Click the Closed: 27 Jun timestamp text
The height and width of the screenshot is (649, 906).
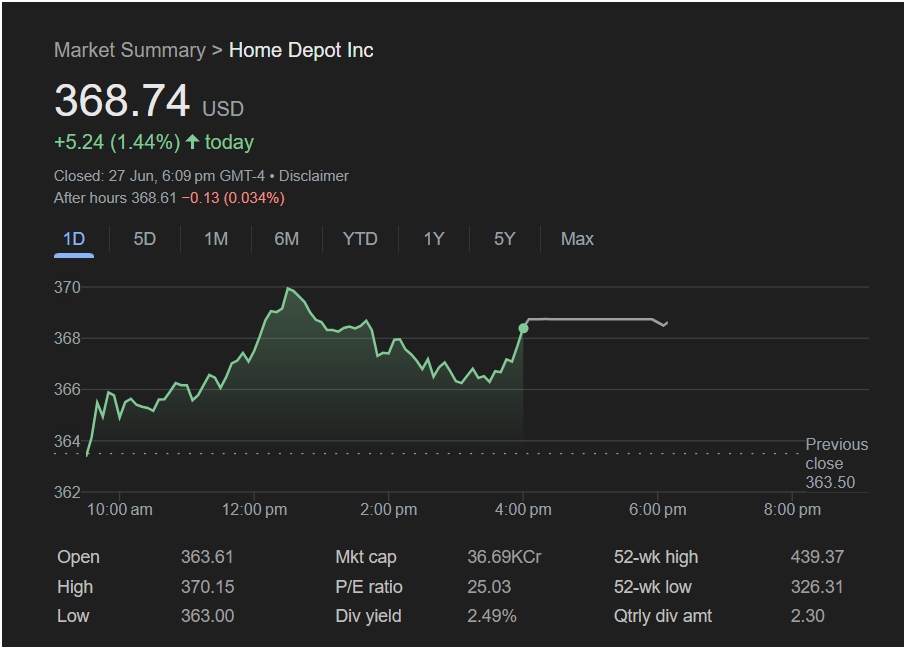tap(159, 176)
